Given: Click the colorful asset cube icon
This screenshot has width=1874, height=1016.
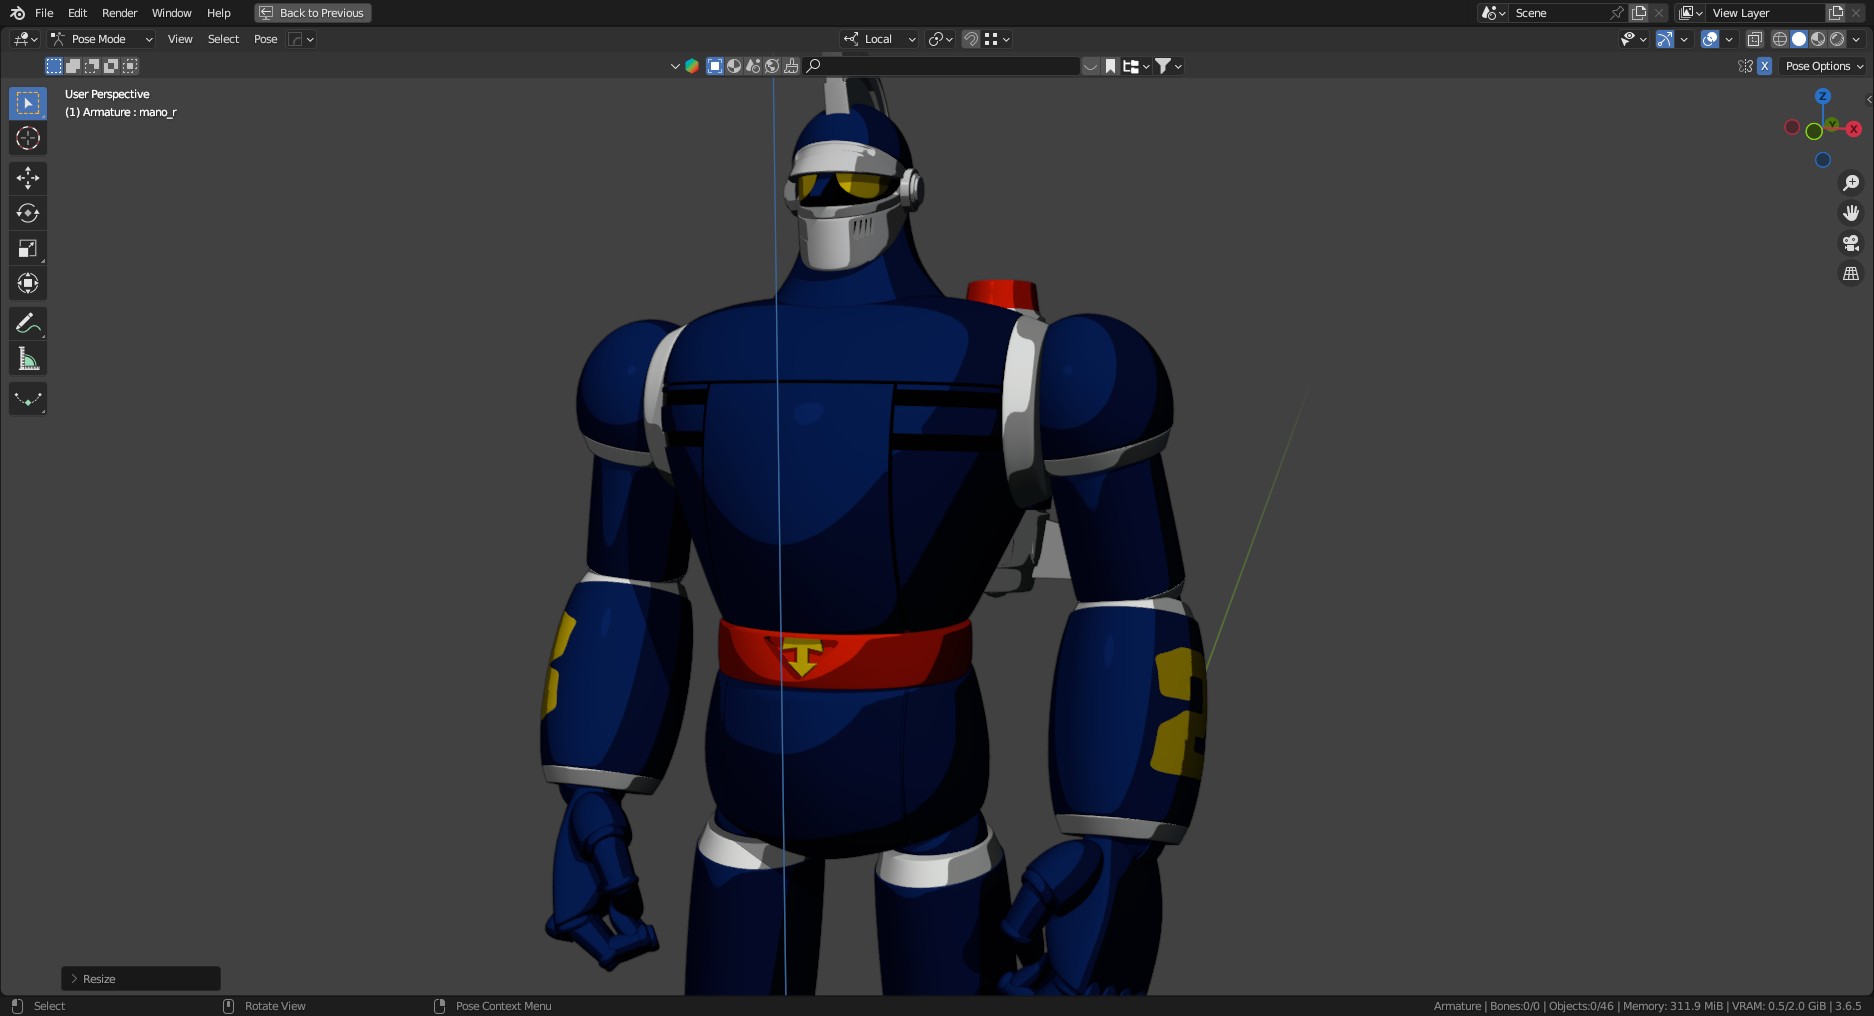Looking at the screenshot, I should (691, 66).
